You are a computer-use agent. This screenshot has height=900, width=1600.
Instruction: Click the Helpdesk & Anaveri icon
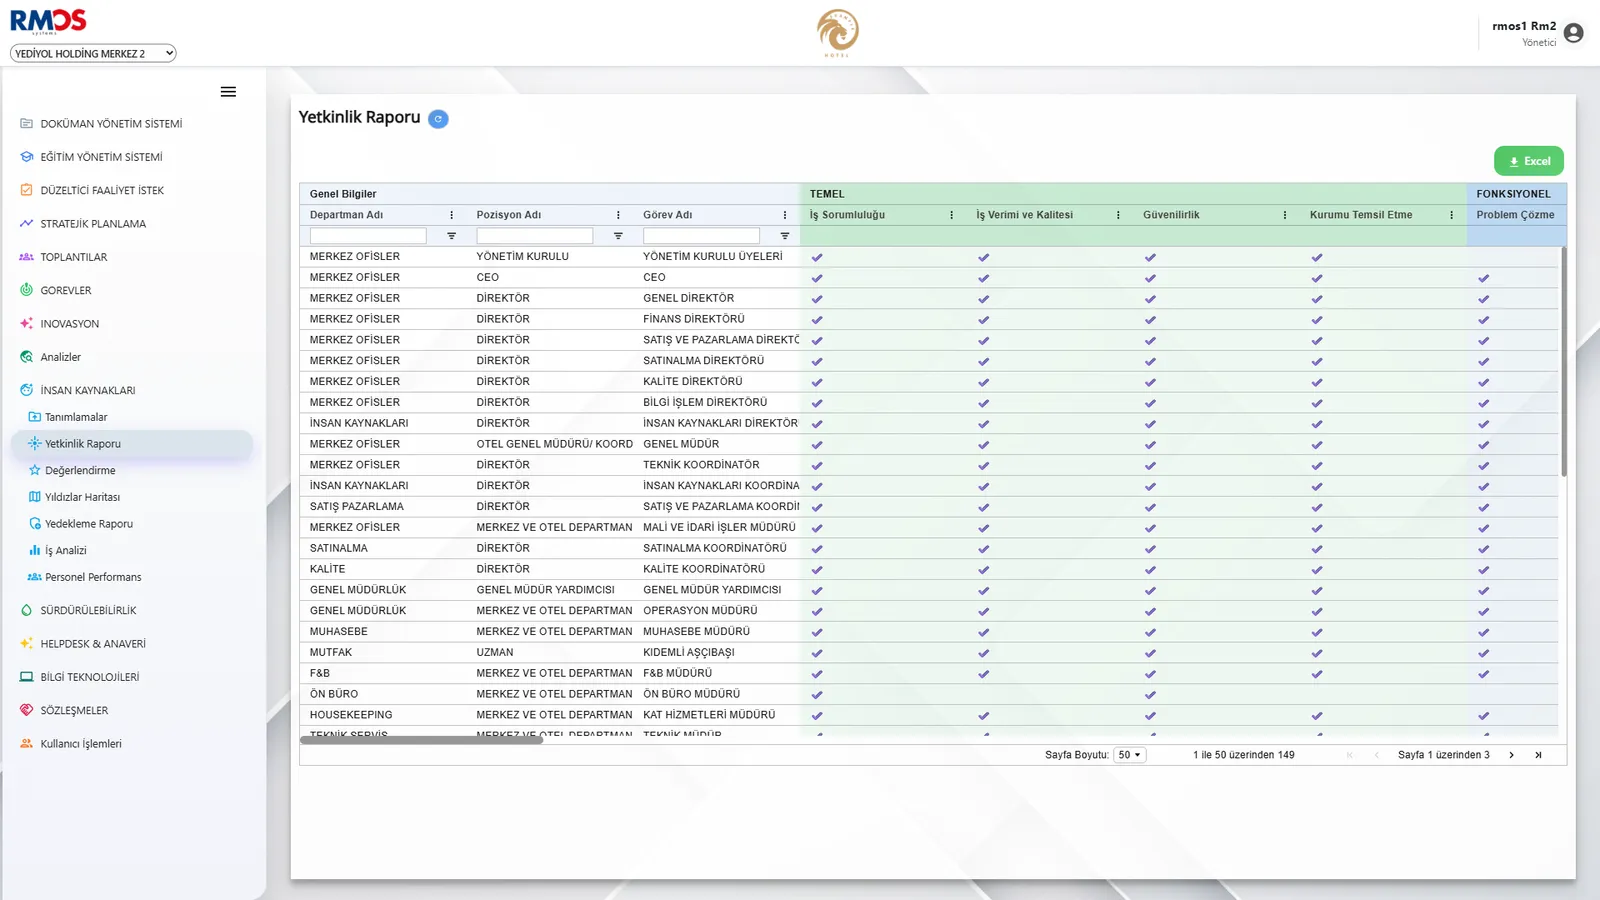coord(27,644)
